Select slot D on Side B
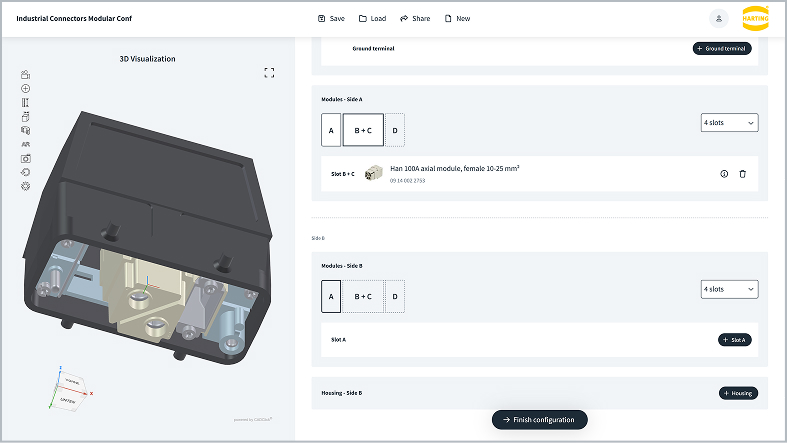The height and width of the screenshot is (443, 787). pos(395,297)
